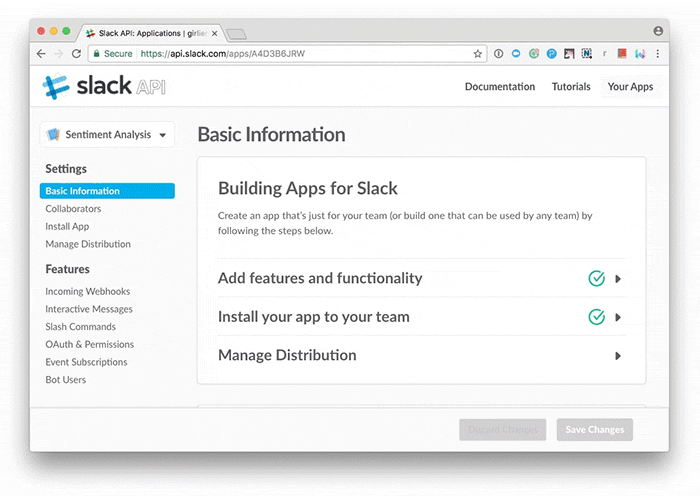Click the 'Settings' sidebar heading
700x496 pixels.
click(66, 169)
